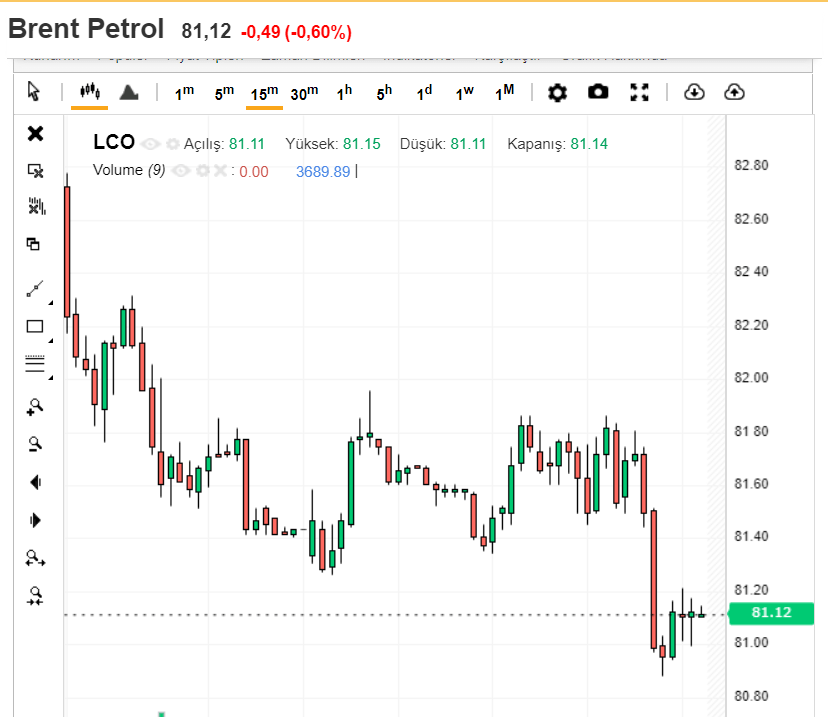Switch to candlestick chart type

[x=90, y=91]
